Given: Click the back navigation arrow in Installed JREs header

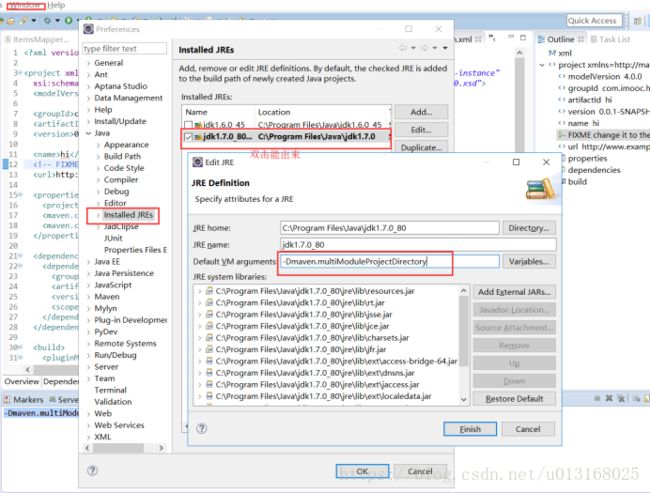Looking at the screenshot, I should pyautogui.click(x=403, y=48).
